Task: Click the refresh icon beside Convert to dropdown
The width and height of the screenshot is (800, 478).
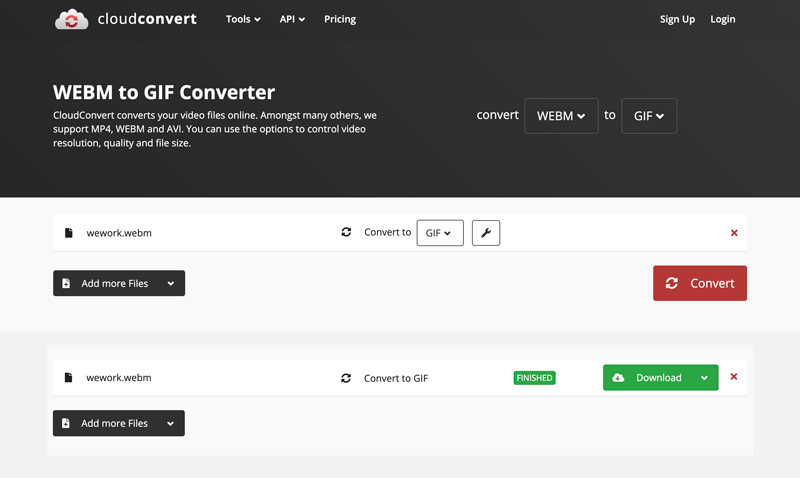Action: 346,232
